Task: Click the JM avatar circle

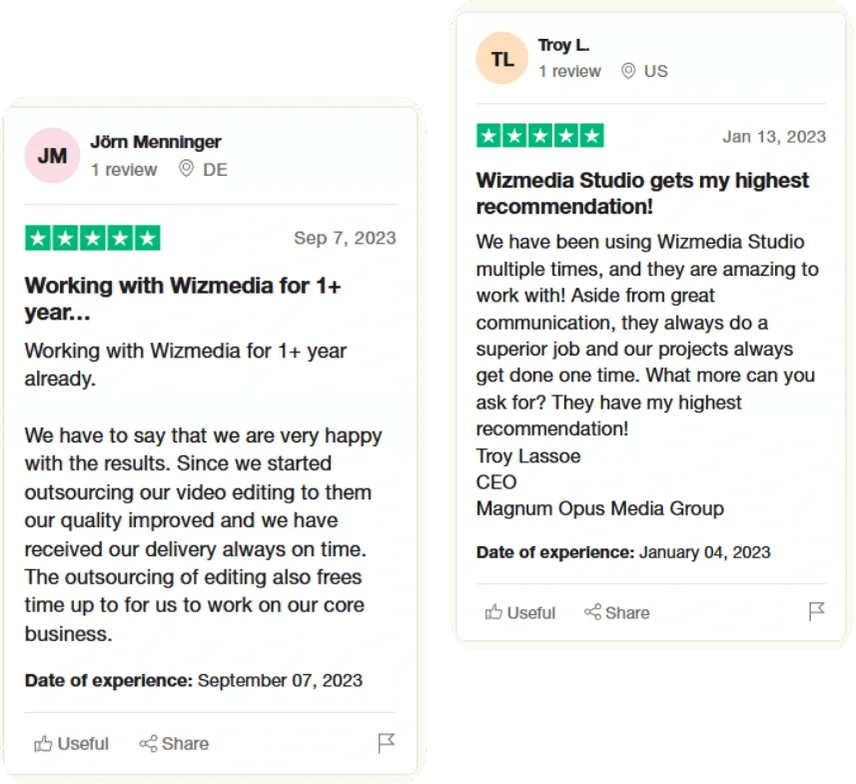Action: pyautogui.click(x=52, y=156)
